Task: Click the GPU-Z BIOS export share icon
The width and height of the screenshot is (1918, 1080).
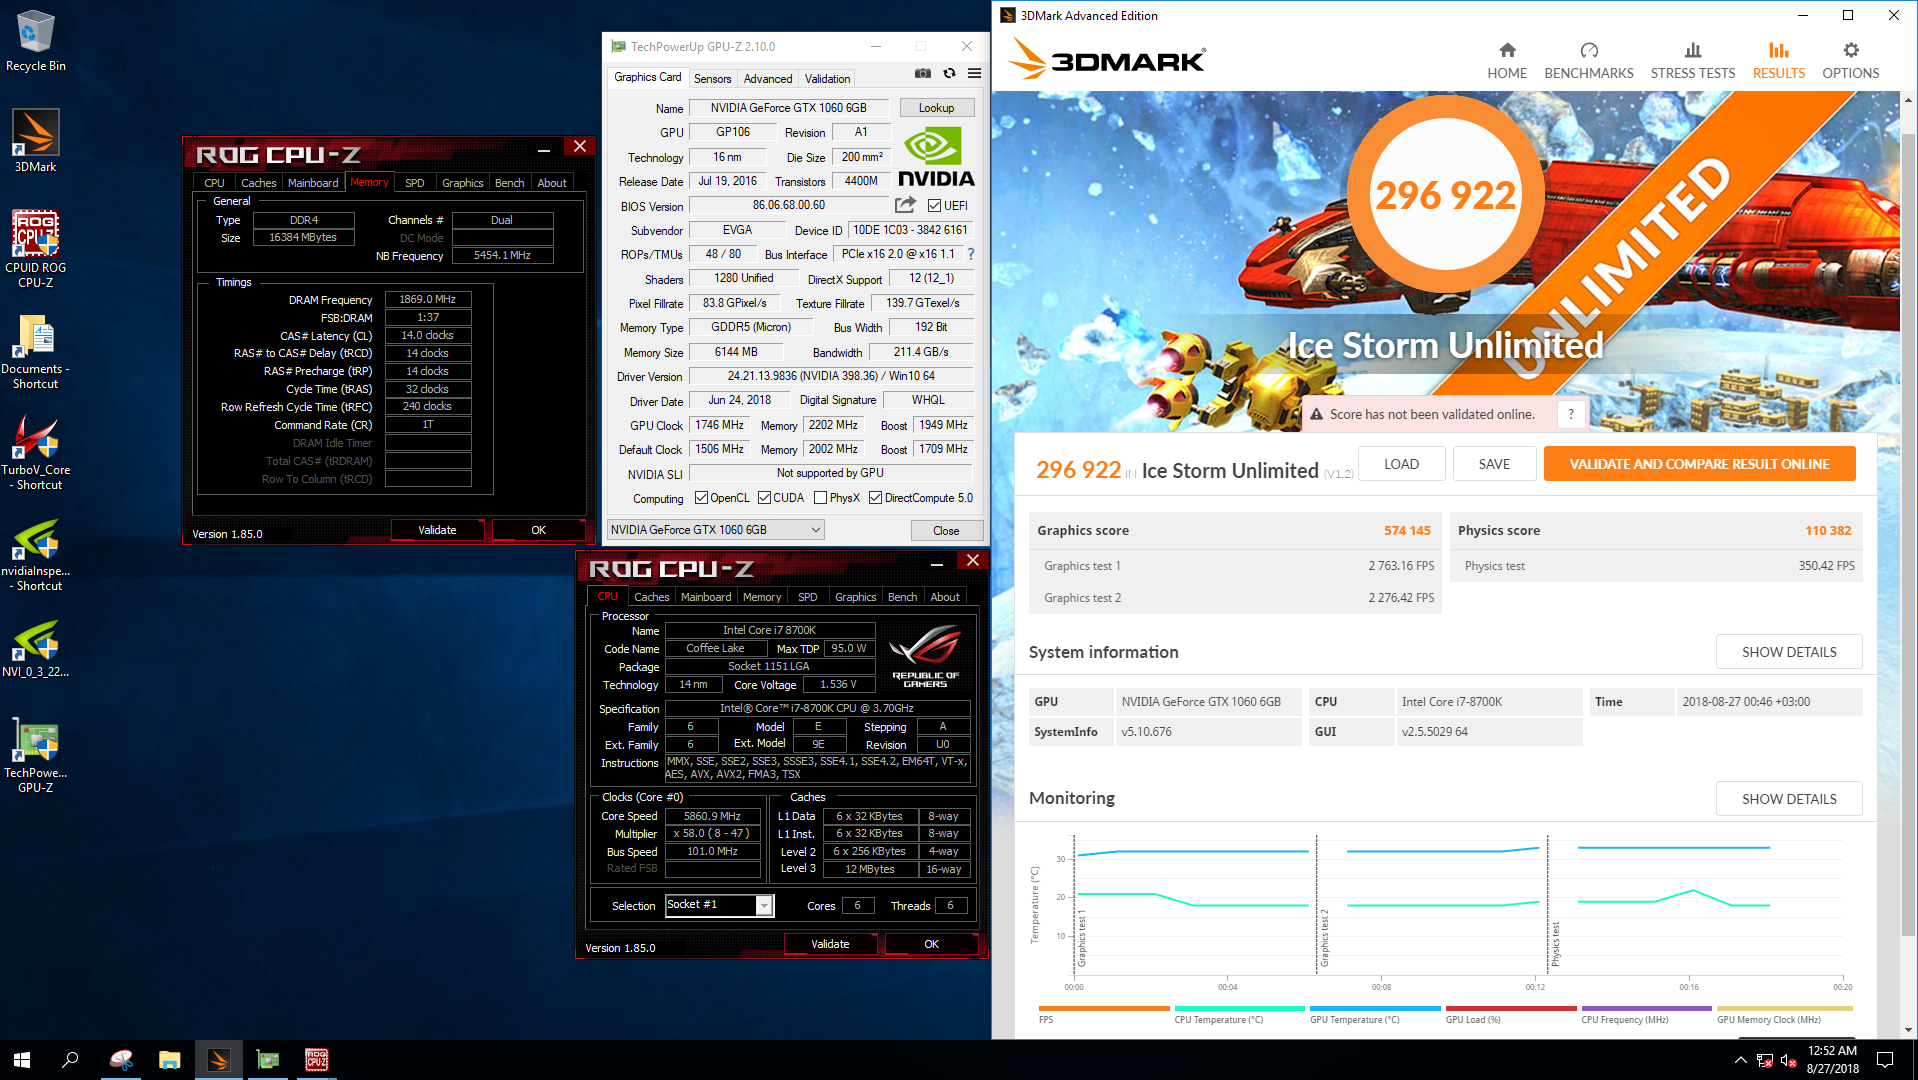Action: [x=905, y=205]
